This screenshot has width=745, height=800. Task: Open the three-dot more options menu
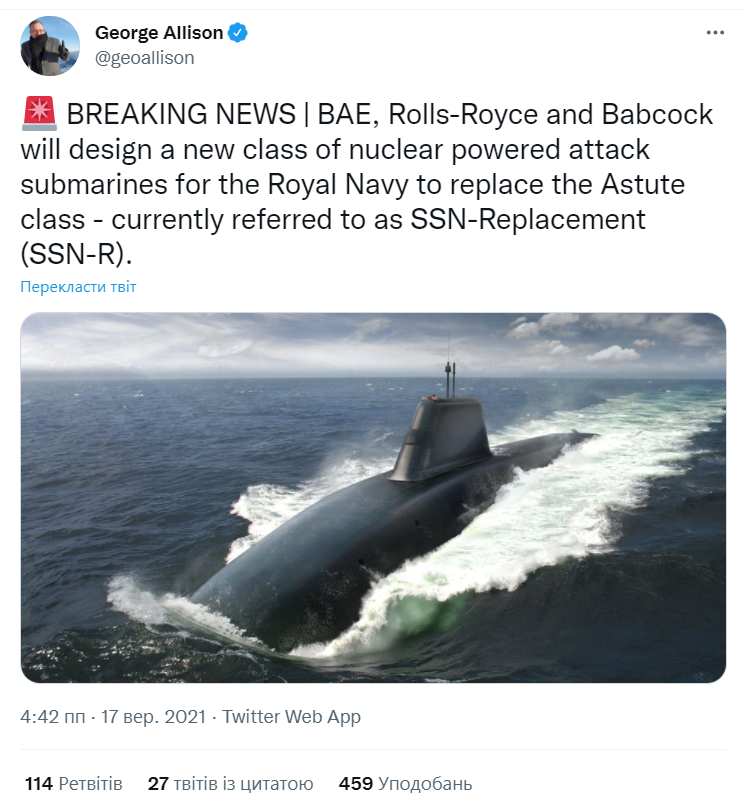tap(715, 33)
